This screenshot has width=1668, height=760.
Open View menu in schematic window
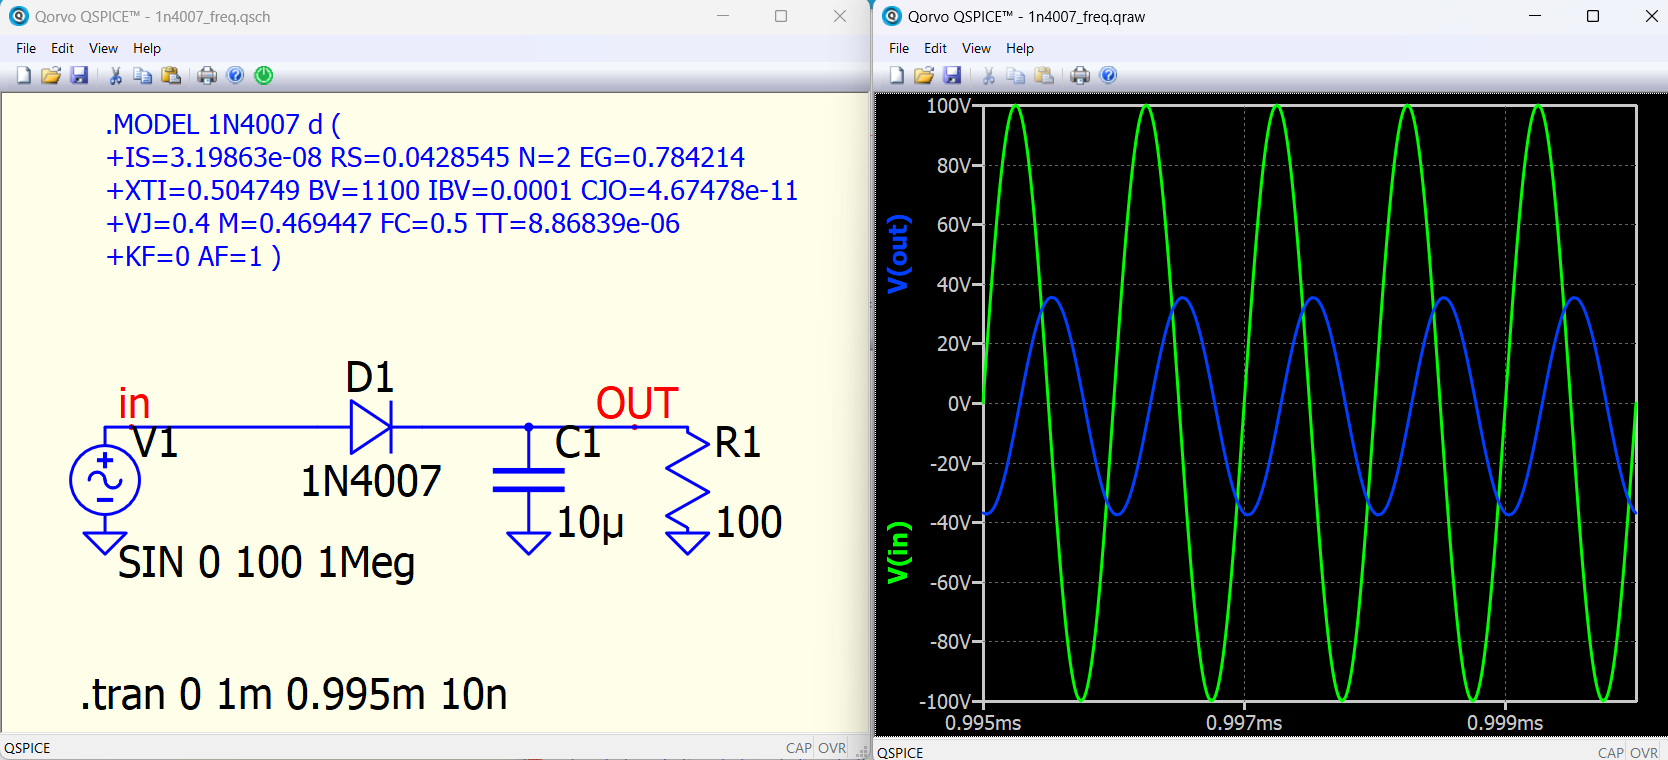tap(103, 48)
